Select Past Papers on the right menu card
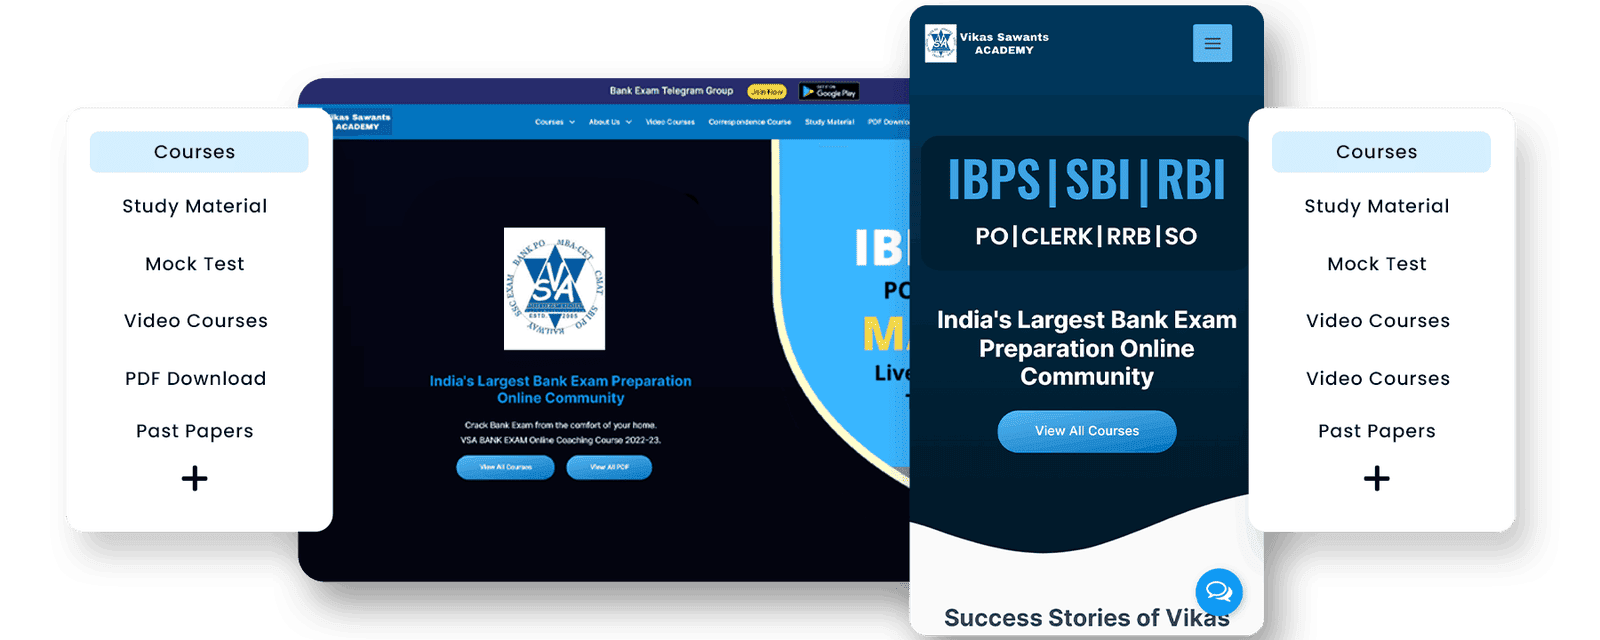 (x=1377, y=431)
